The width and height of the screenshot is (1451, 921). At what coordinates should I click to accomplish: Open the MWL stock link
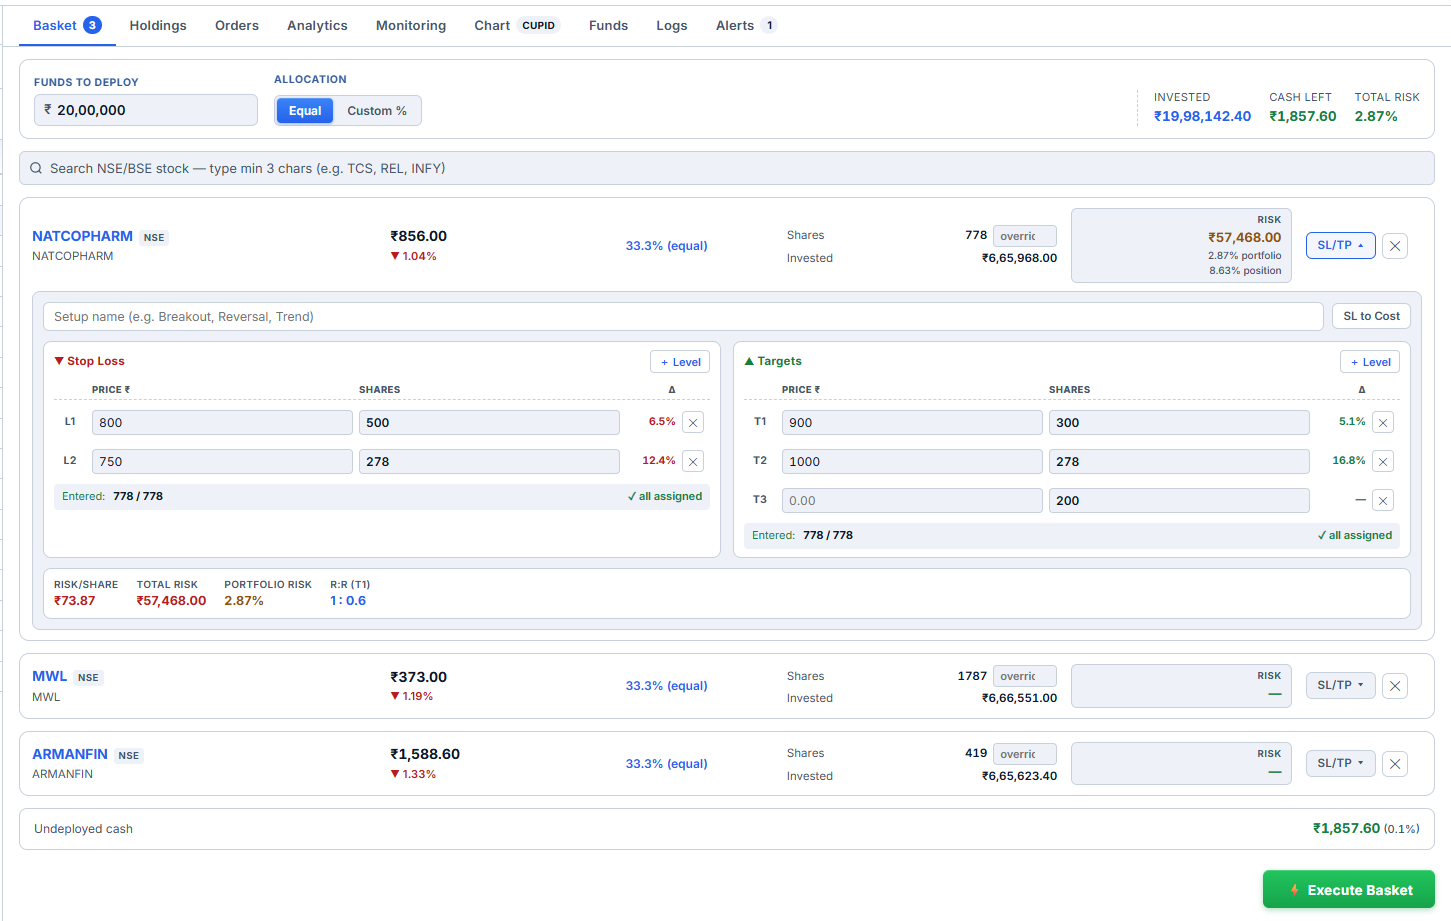click(x=50, y=676)
